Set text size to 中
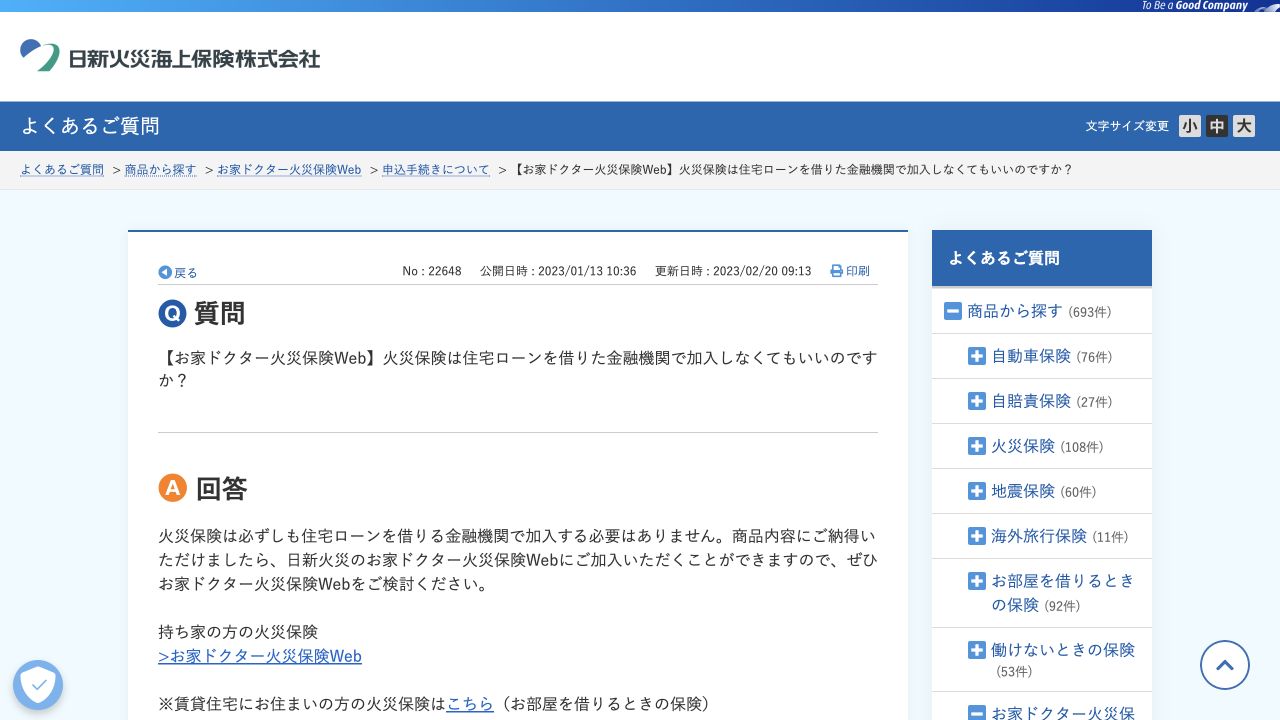The width and height of the screenshot is (1280, 720). point(1217,126)
